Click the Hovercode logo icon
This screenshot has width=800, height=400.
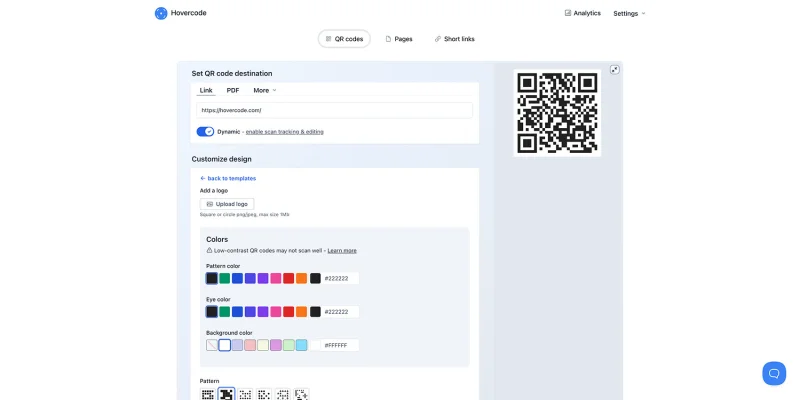pyautogui.click(x=161, y=13)
